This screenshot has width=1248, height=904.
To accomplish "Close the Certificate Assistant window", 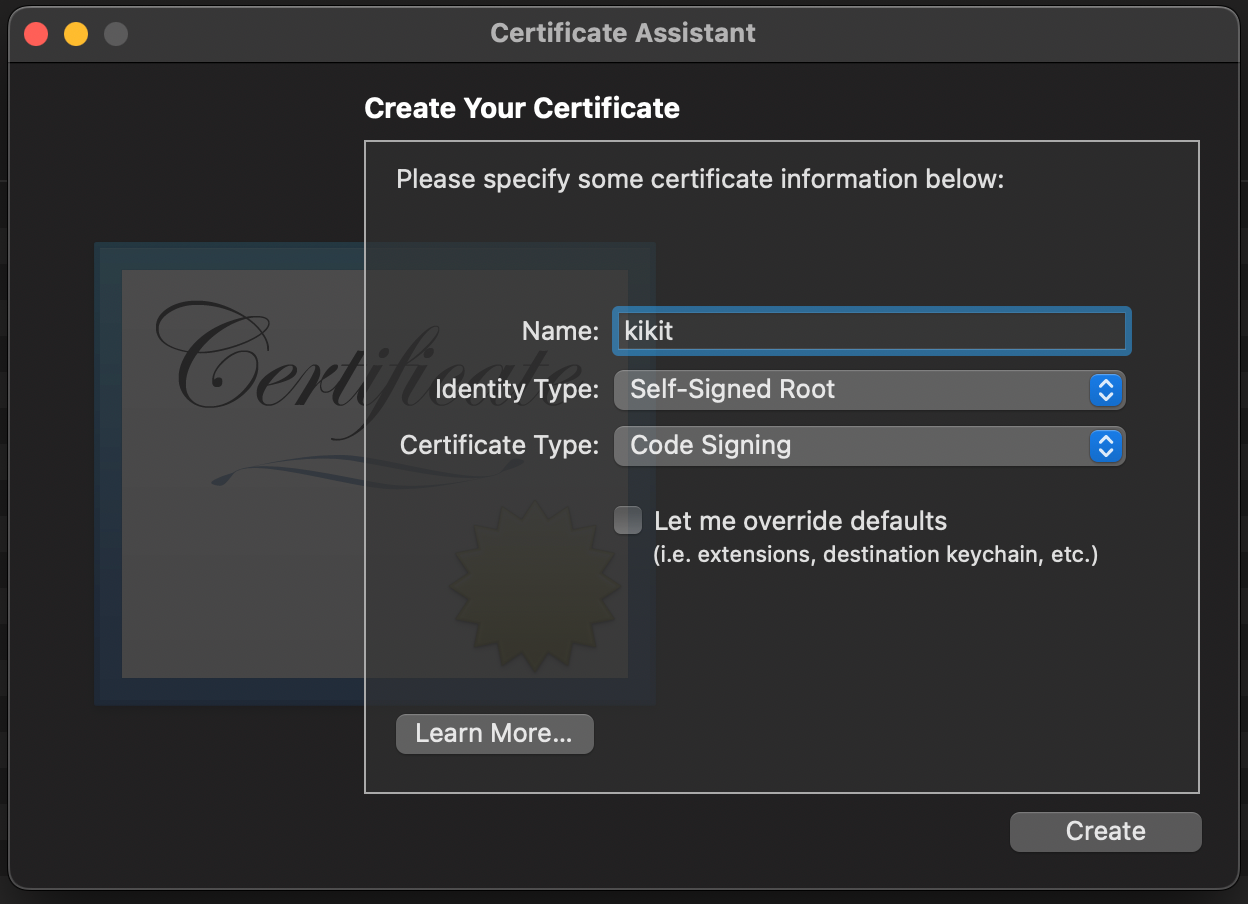I will 36,34.
